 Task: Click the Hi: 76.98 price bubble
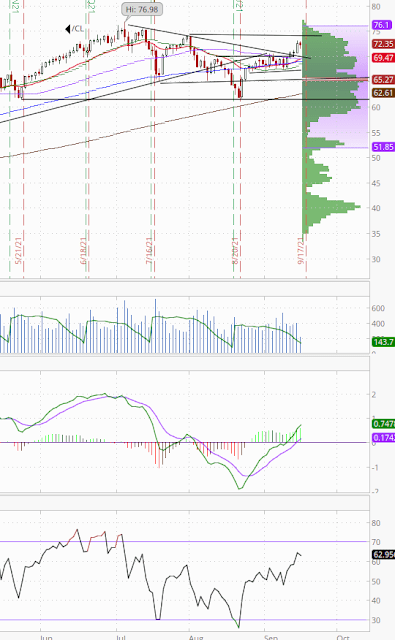click(x=142, y=9)
